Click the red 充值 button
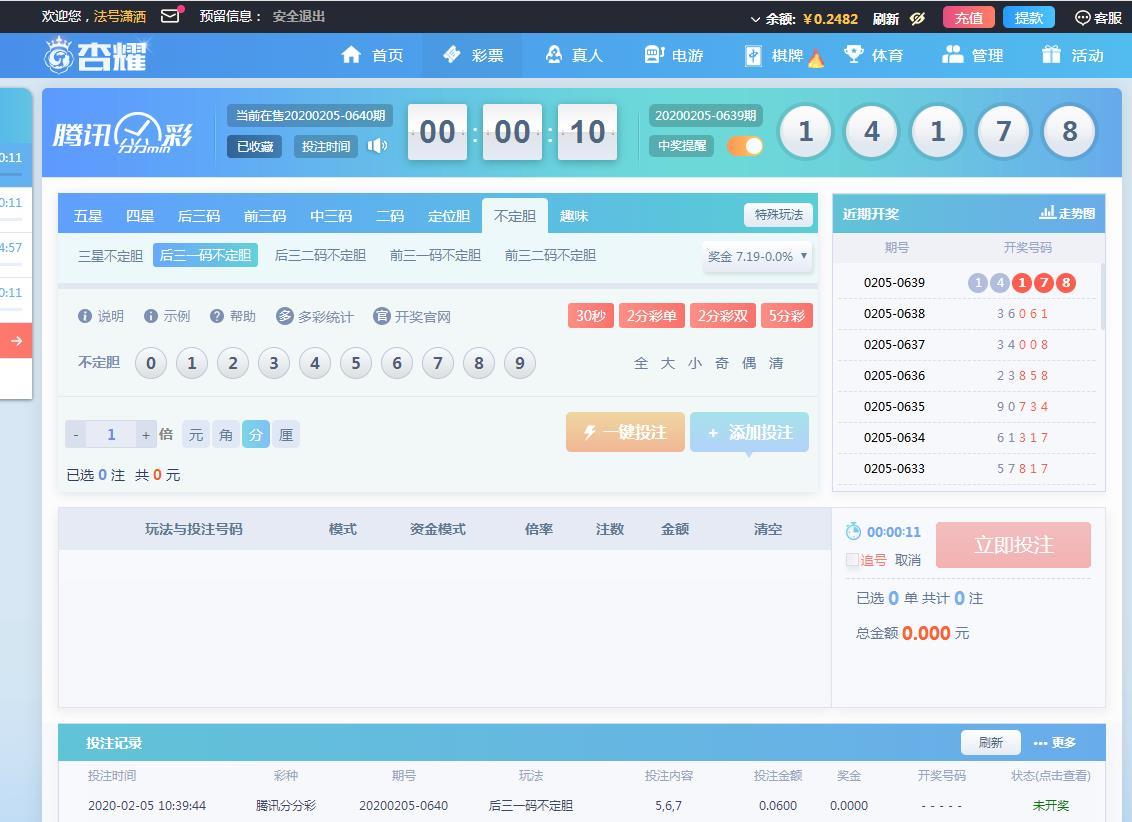Screen dimensions: 1132x822 [x=968, y=18]
